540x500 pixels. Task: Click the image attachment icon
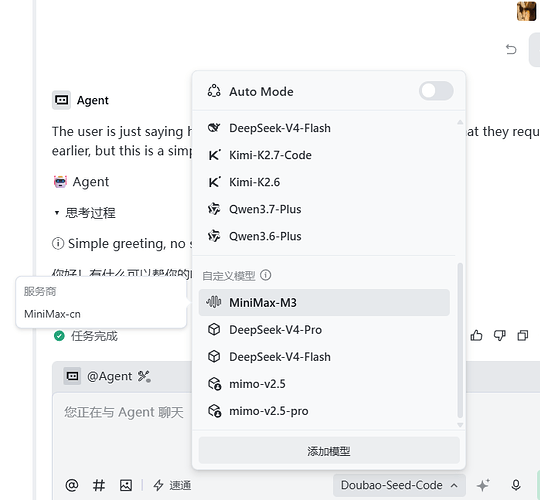pyautogui.click(x=126, y=485)
